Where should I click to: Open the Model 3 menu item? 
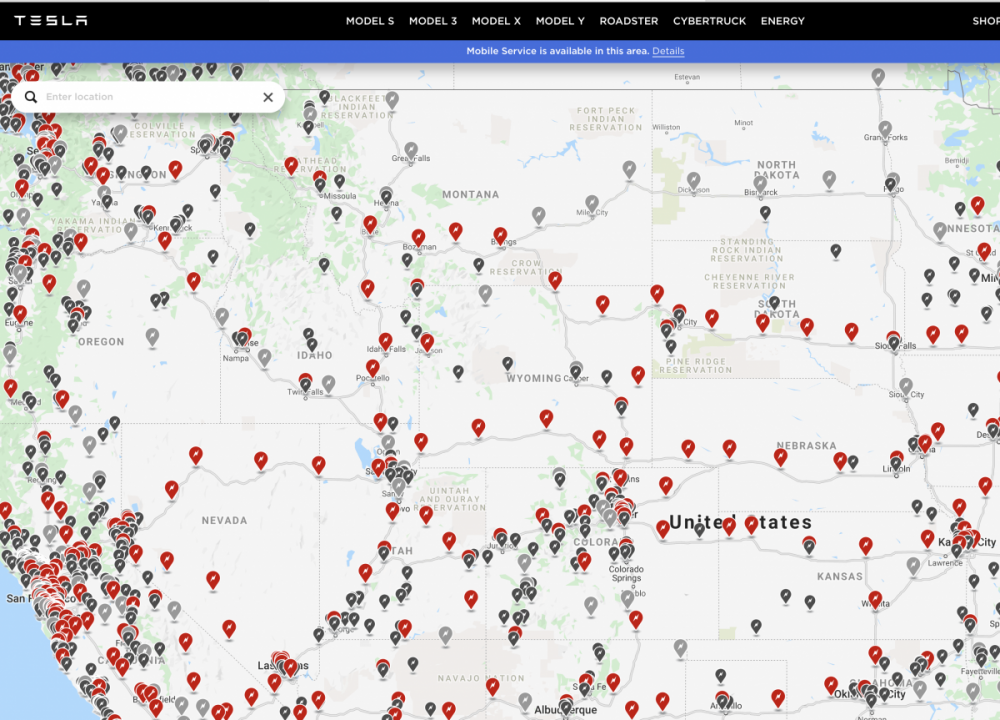pyautogui.click(x=433, y=21)
